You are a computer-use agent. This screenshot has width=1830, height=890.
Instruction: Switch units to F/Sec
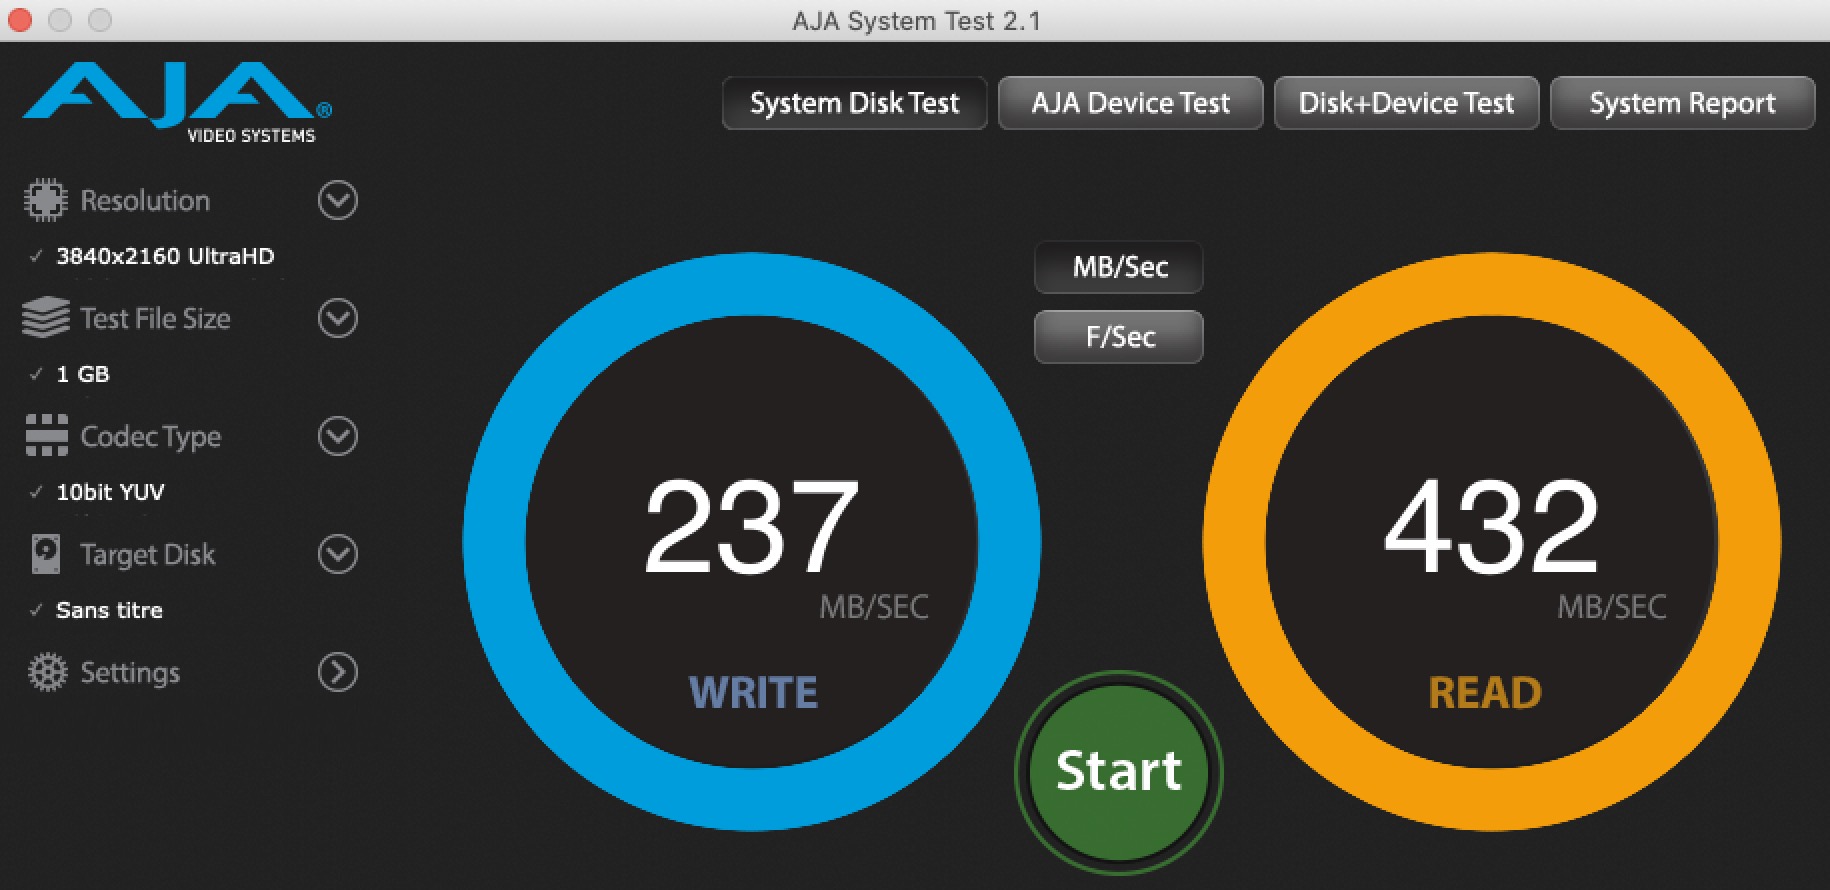(x=1119, y=337)
